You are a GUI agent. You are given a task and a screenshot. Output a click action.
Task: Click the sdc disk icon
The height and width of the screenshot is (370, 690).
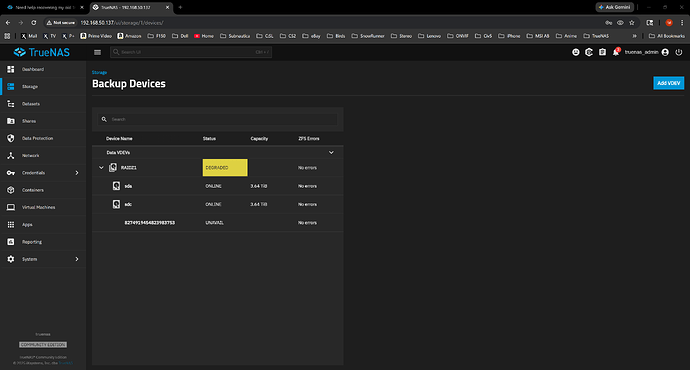tap(116, 204)
